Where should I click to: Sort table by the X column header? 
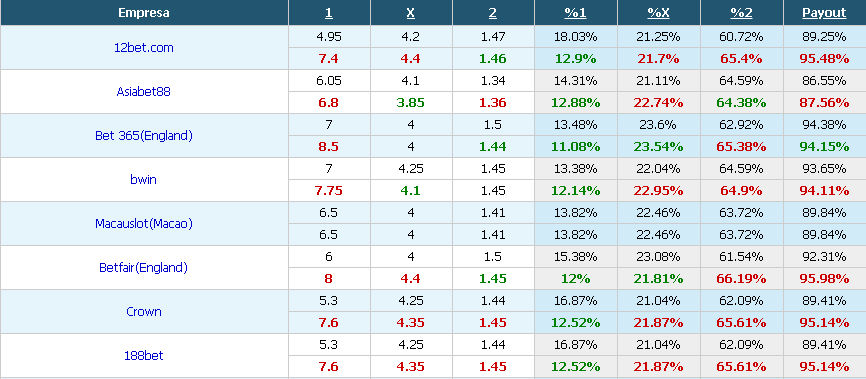(411, 13)
